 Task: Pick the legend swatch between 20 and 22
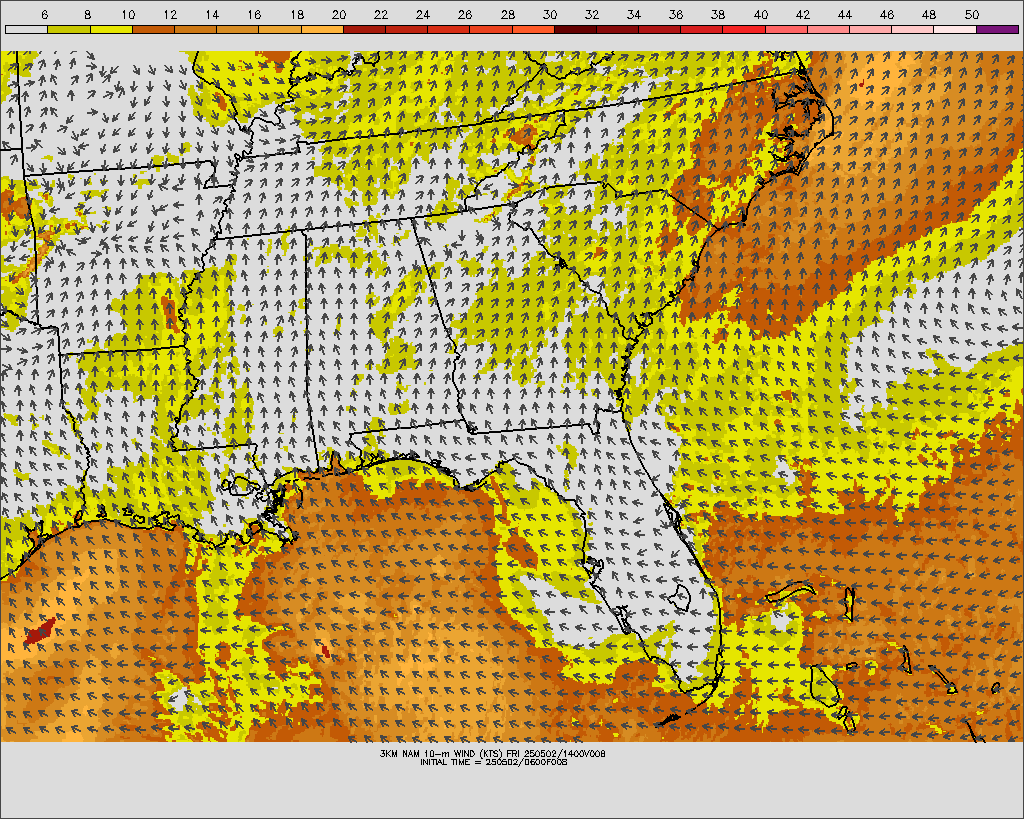[364, 29]
